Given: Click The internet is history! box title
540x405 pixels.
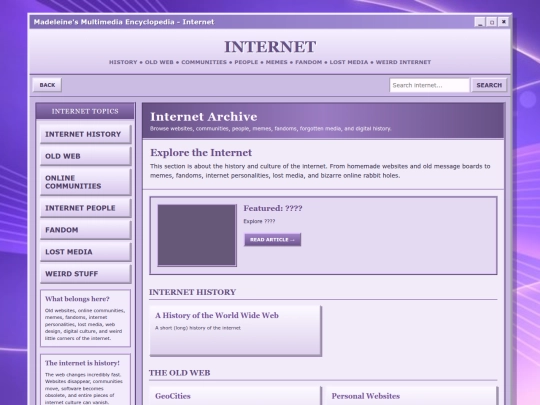Looking at the screenshot, I should click(82, 363).
